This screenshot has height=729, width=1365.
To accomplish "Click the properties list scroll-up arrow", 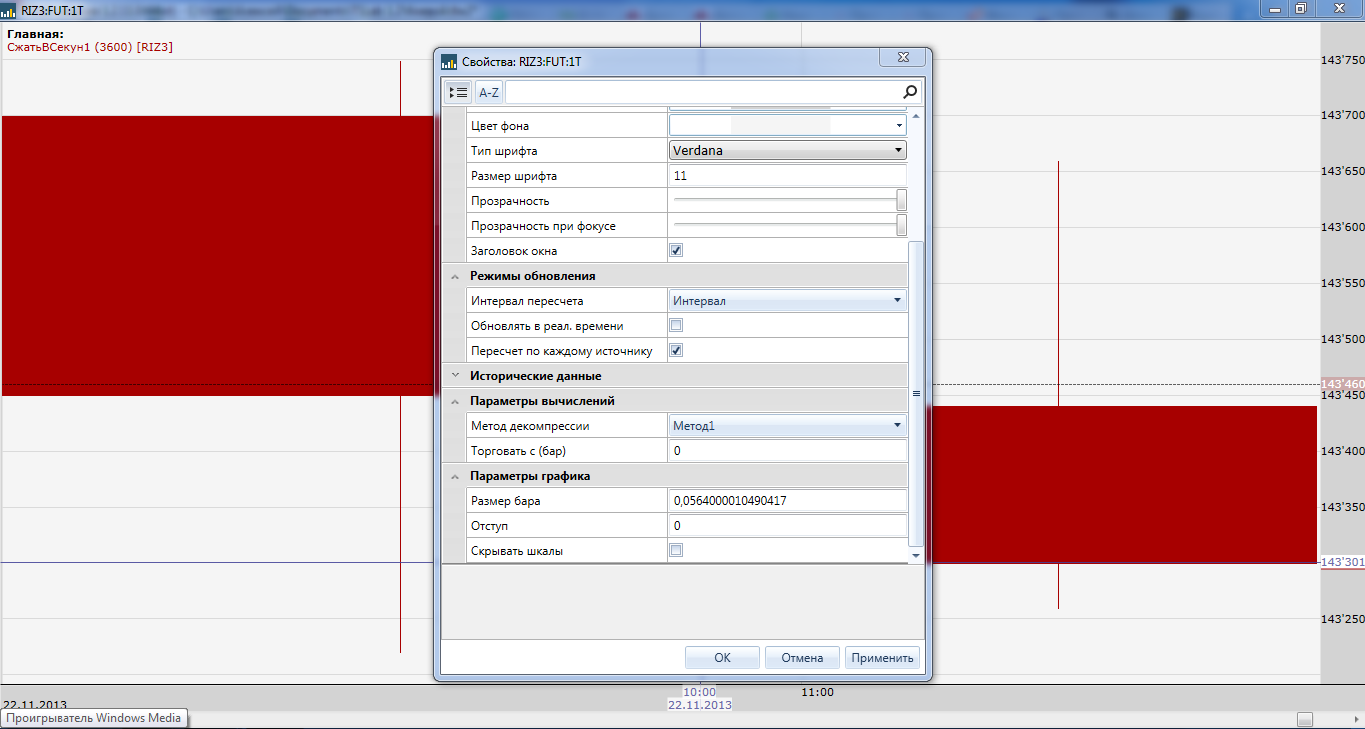I will point(916,116).
